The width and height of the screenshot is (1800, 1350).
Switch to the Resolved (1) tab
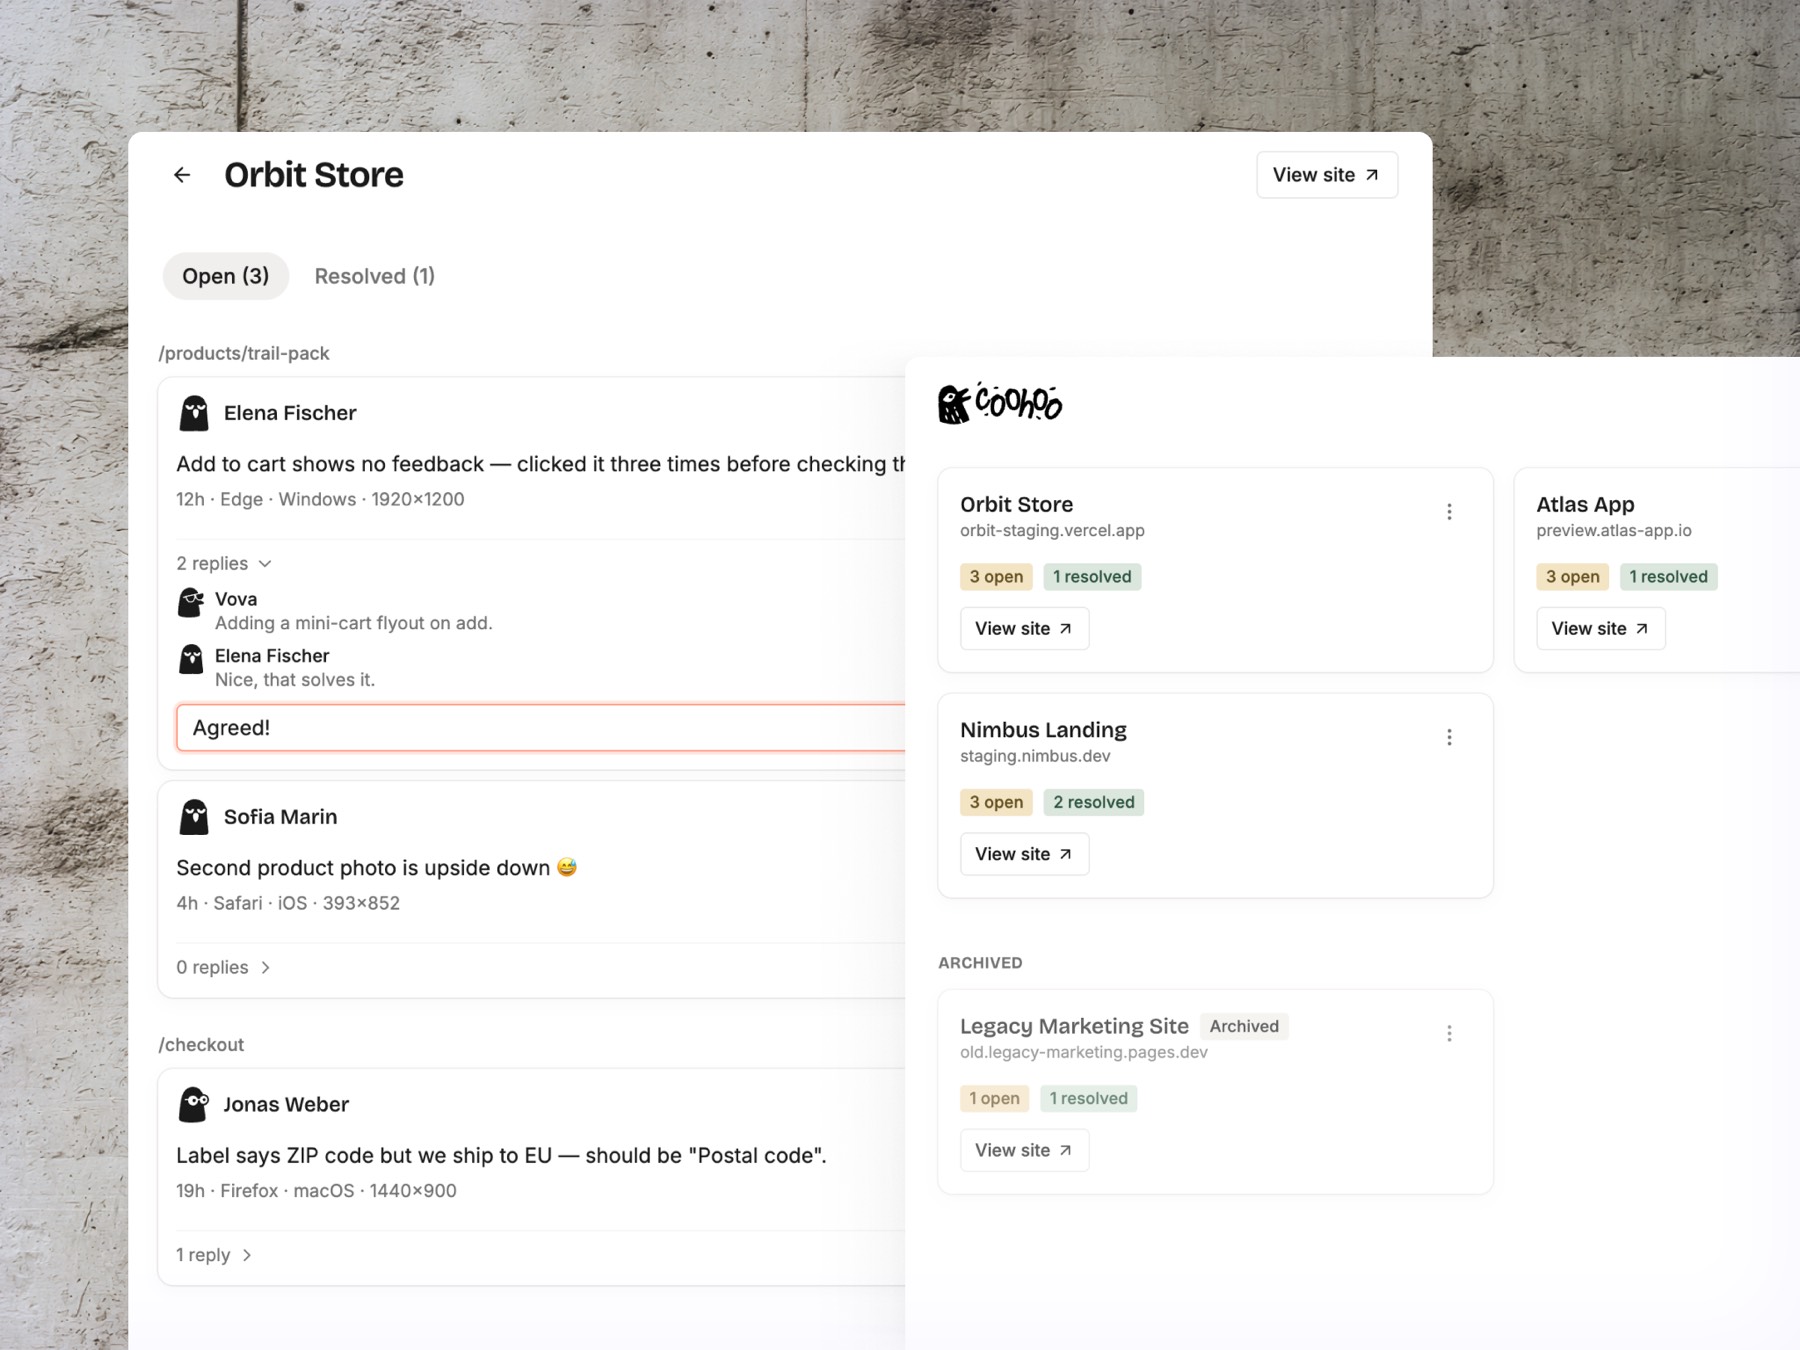(375, 276)
